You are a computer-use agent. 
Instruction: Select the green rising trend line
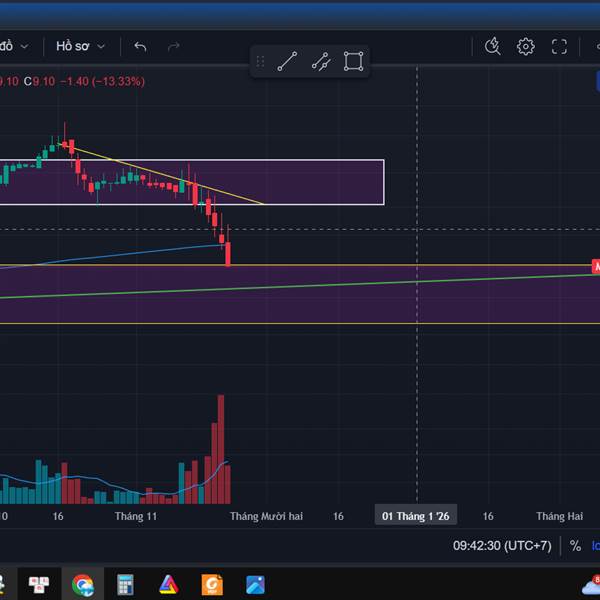(x=300, y=286)
